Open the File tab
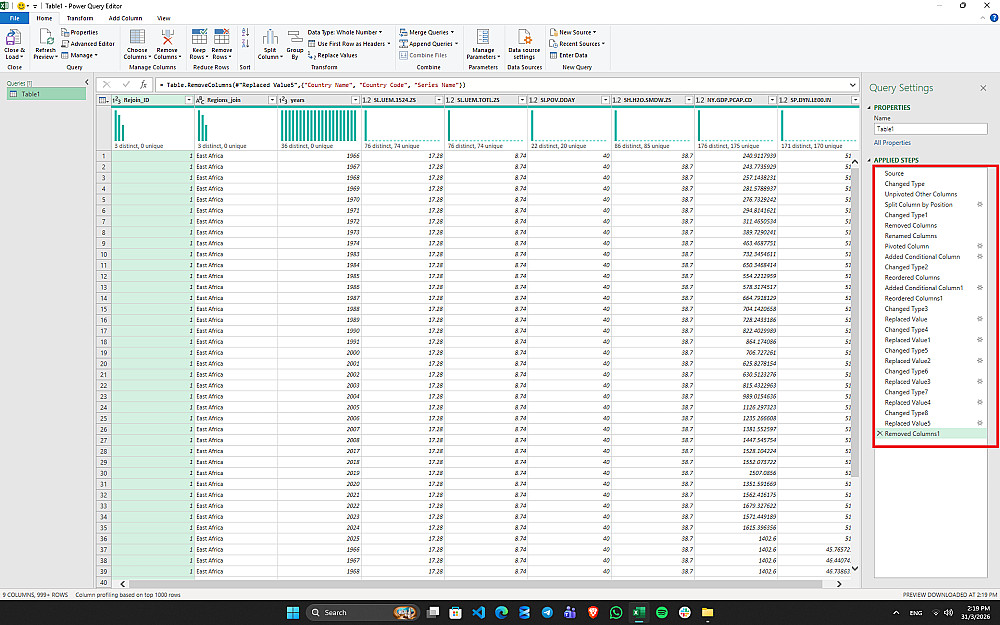 14,18
